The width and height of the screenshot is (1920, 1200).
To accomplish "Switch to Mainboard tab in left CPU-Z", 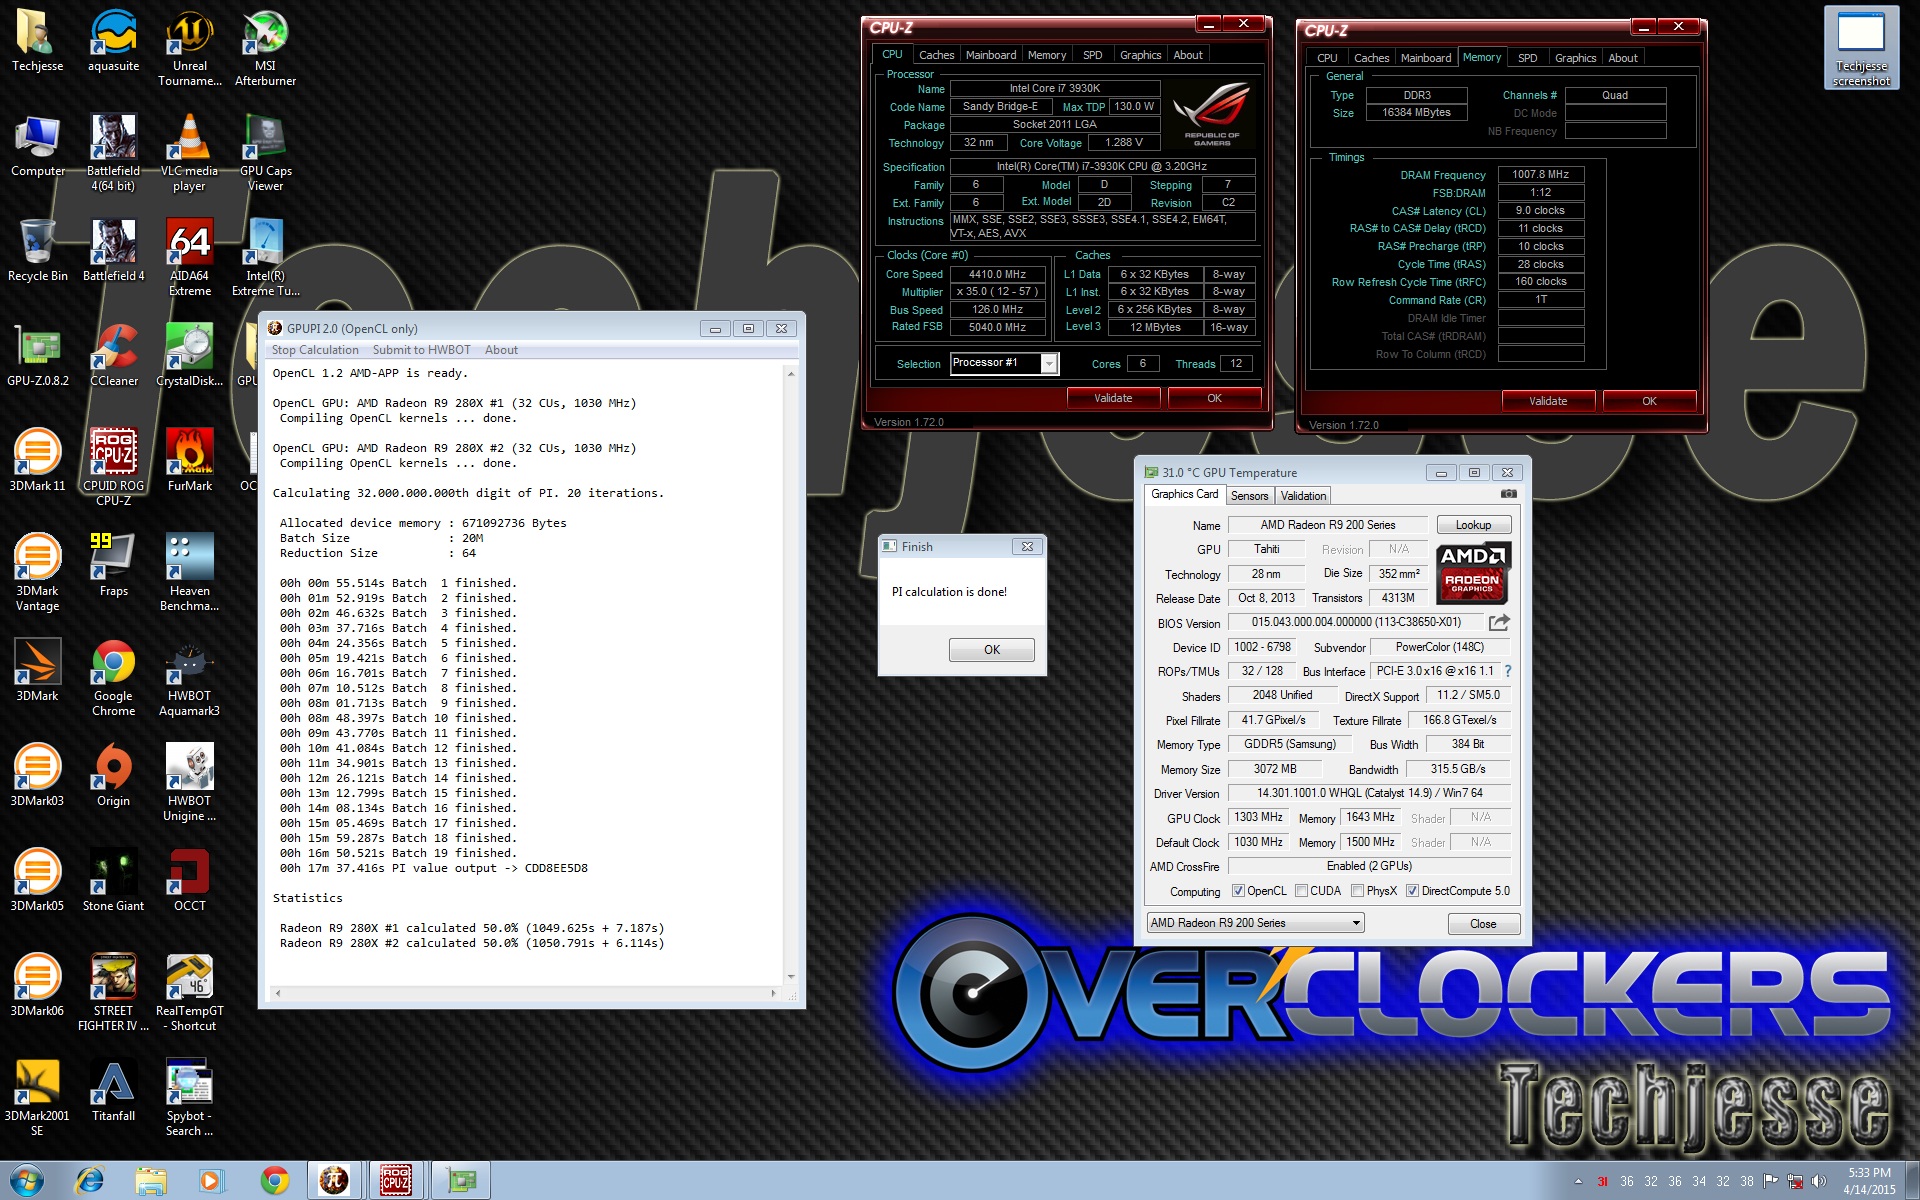I will (x=991, y=55).
